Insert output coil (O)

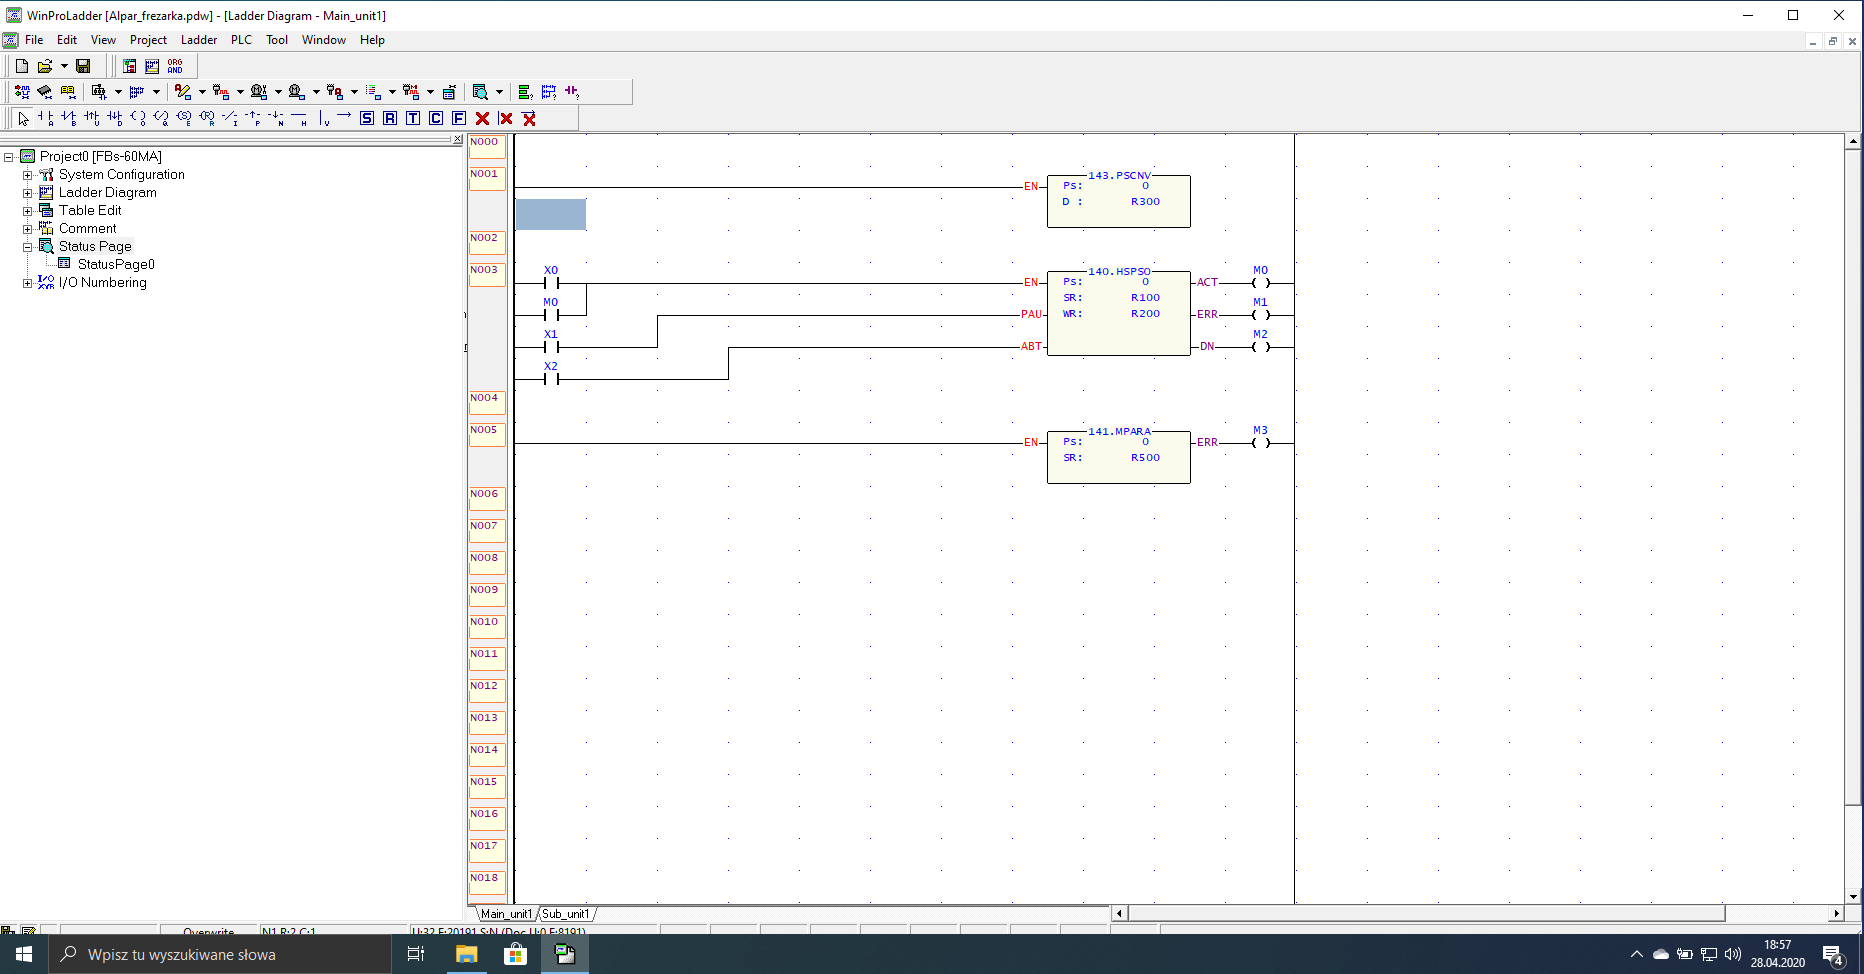click(138, 118)
